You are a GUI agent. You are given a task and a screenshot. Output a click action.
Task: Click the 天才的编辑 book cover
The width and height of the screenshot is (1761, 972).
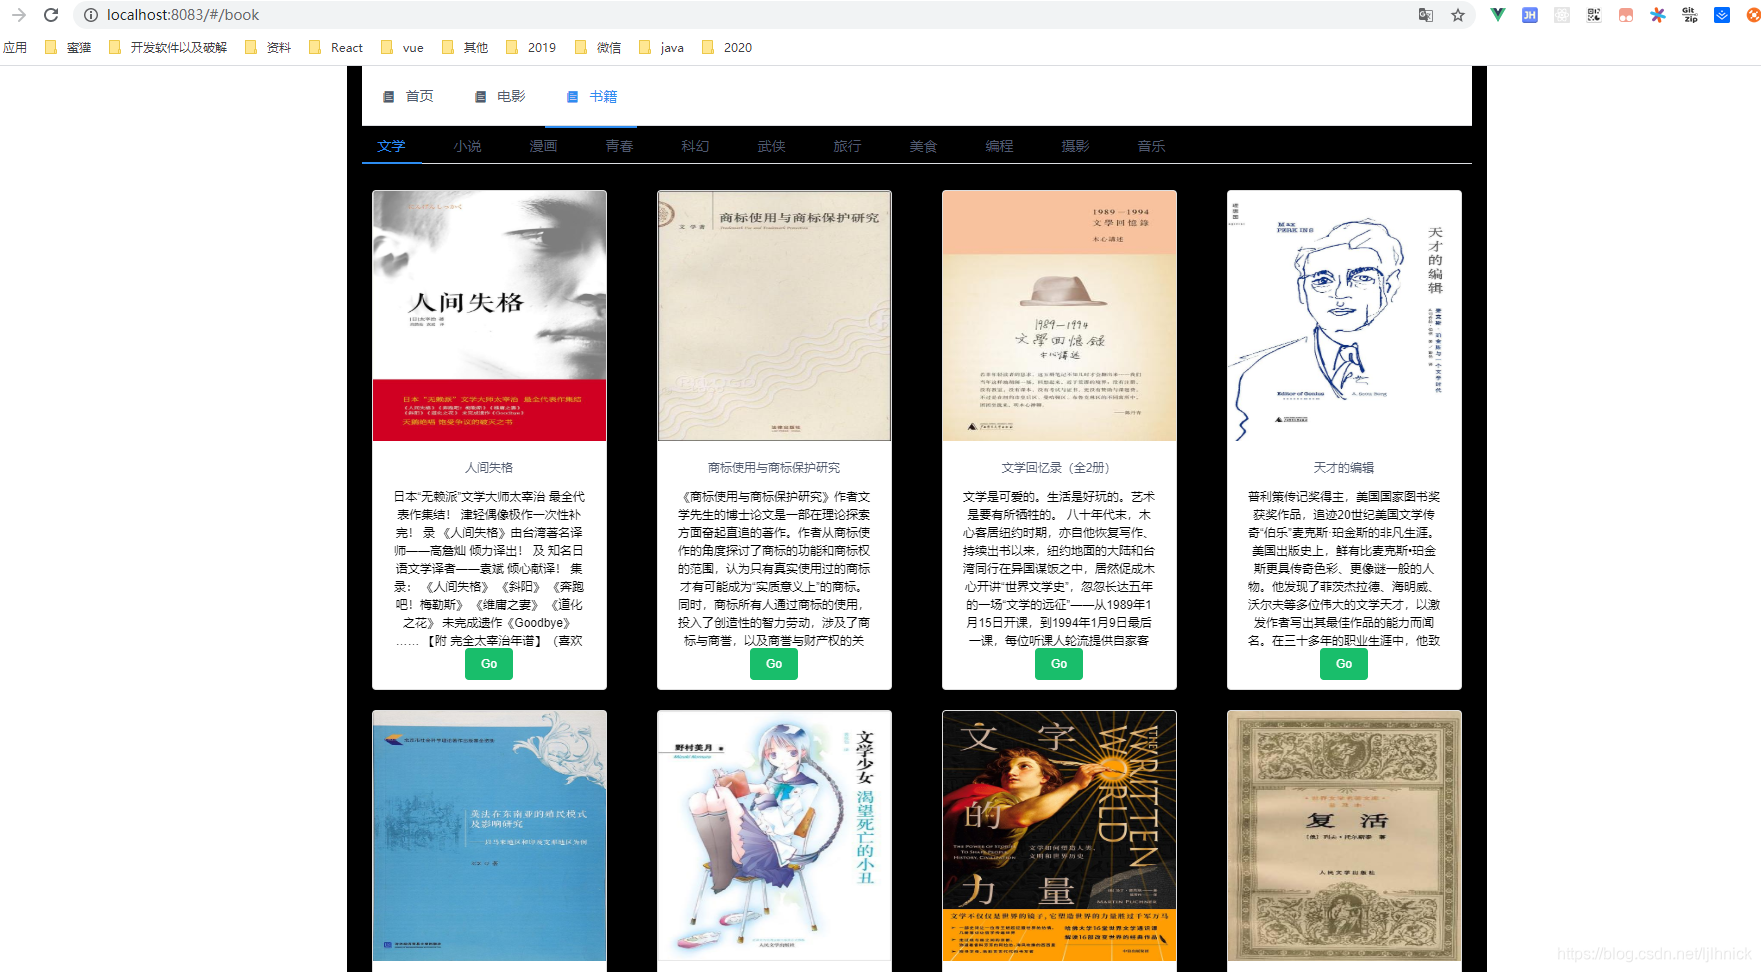tap(1344, 316)
